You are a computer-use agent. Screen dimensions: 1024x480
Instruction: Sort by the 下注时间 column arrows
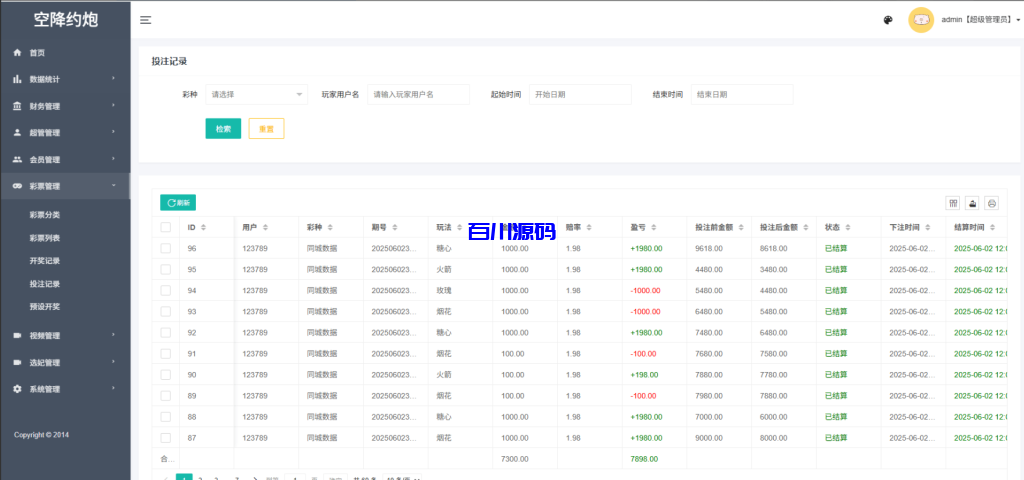point(928,227)
